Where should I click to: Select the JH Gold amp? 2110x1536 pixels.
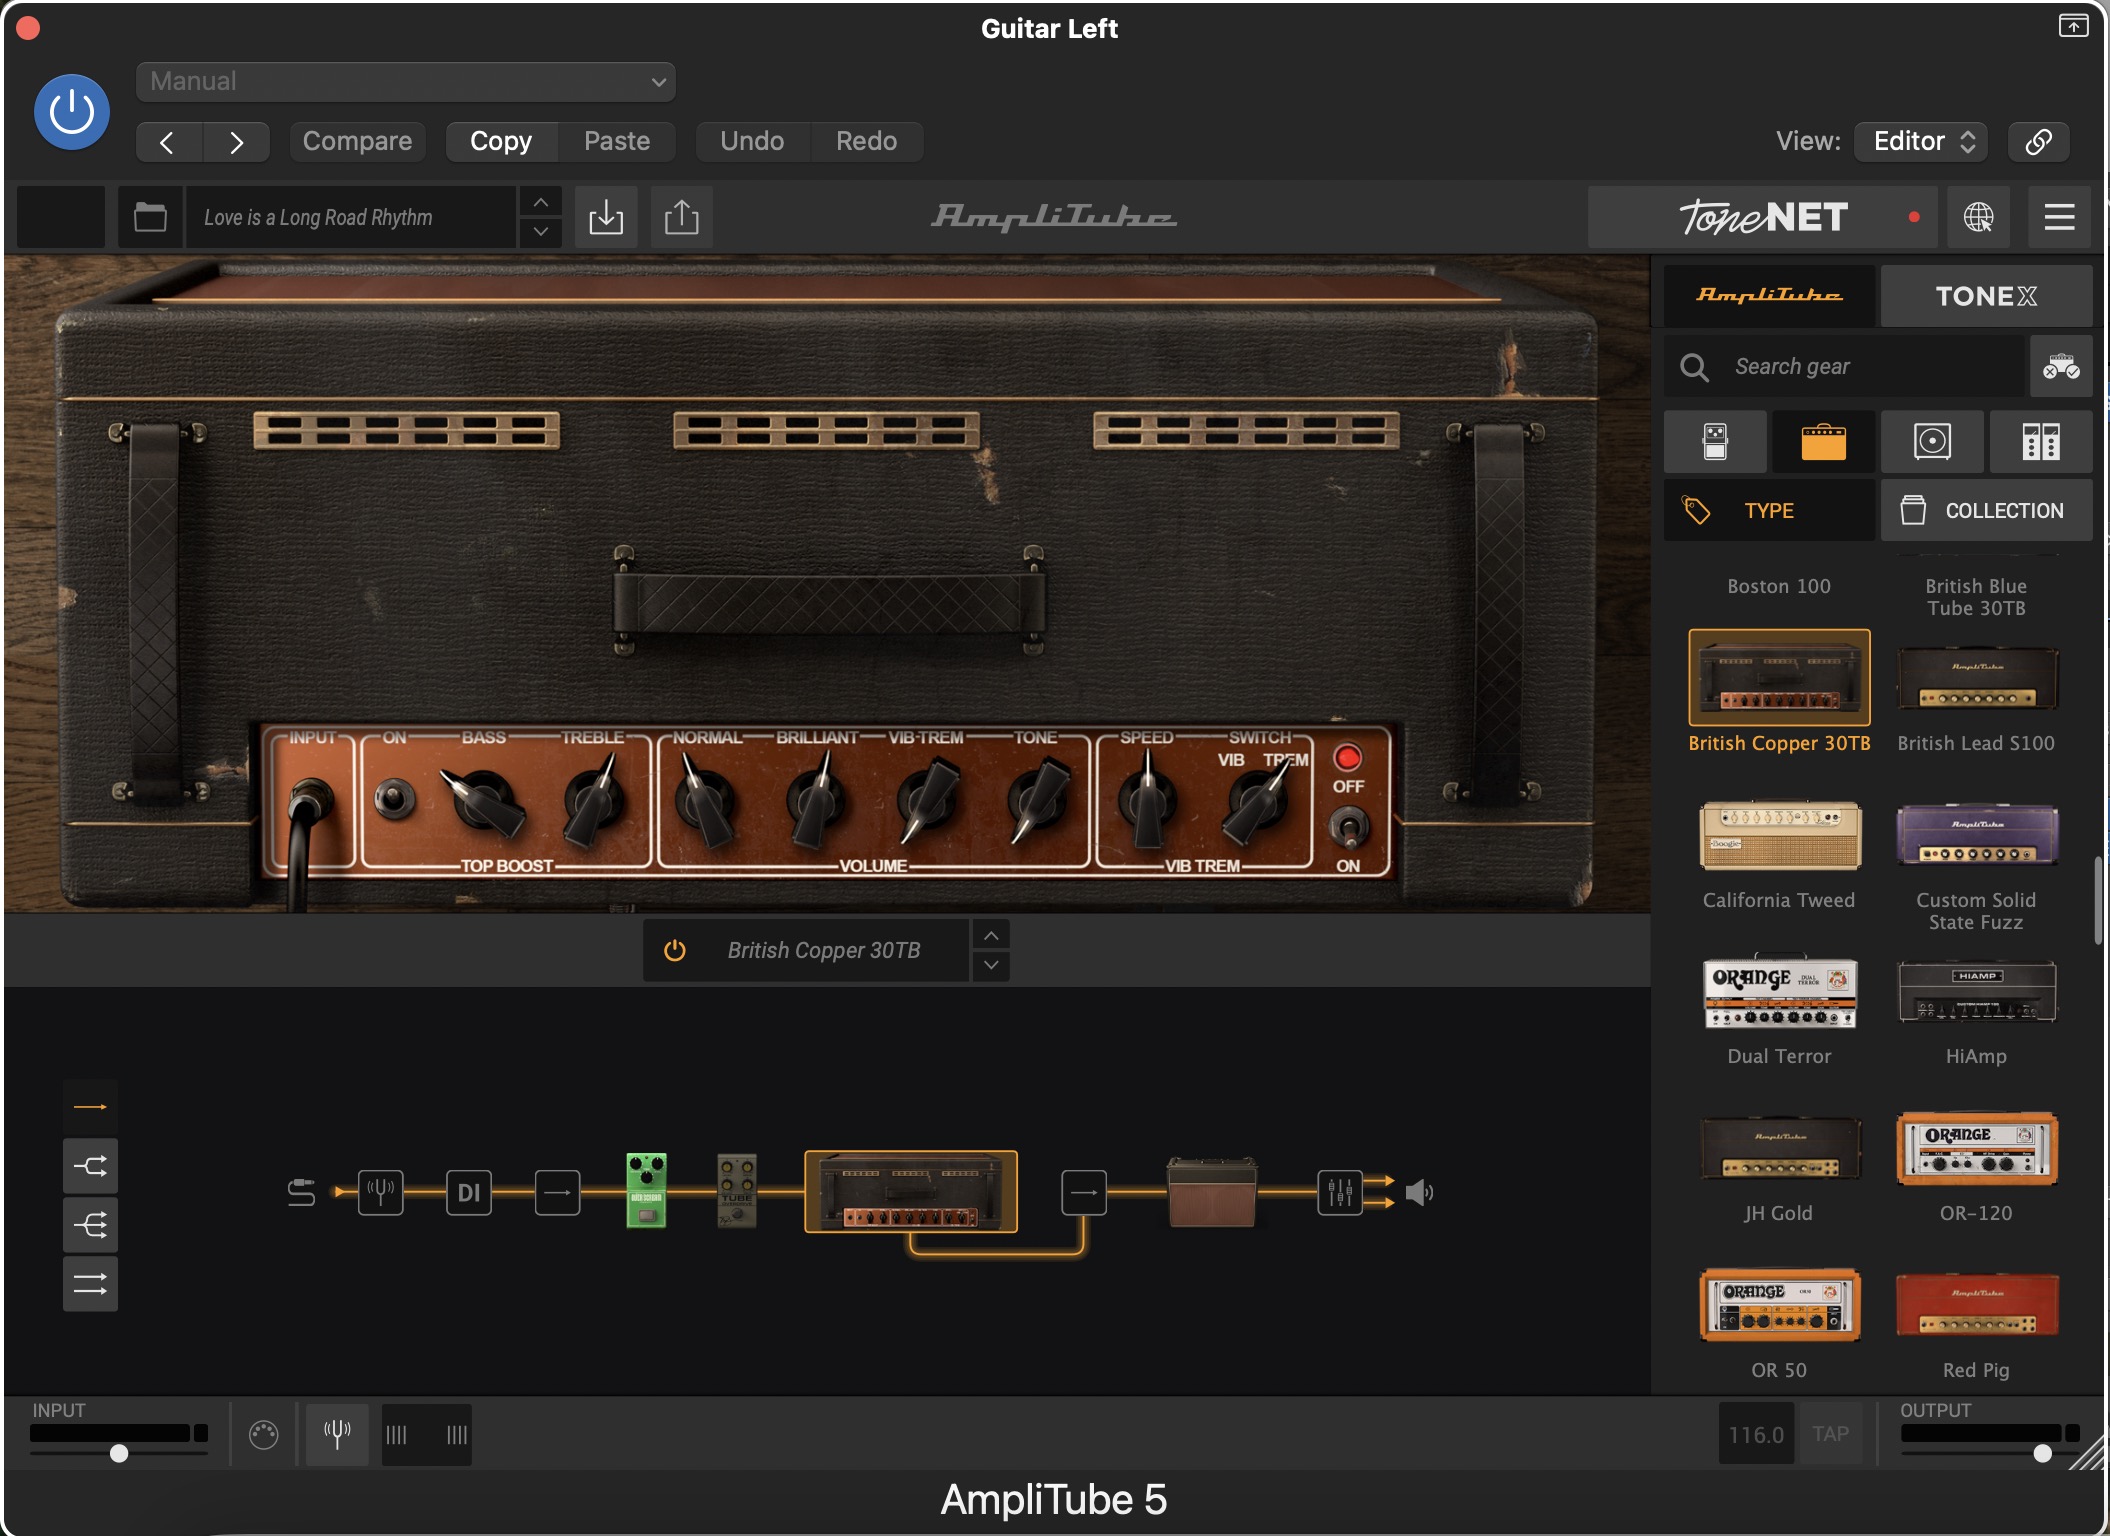pyautogui.click(x=1780, y=1148)
